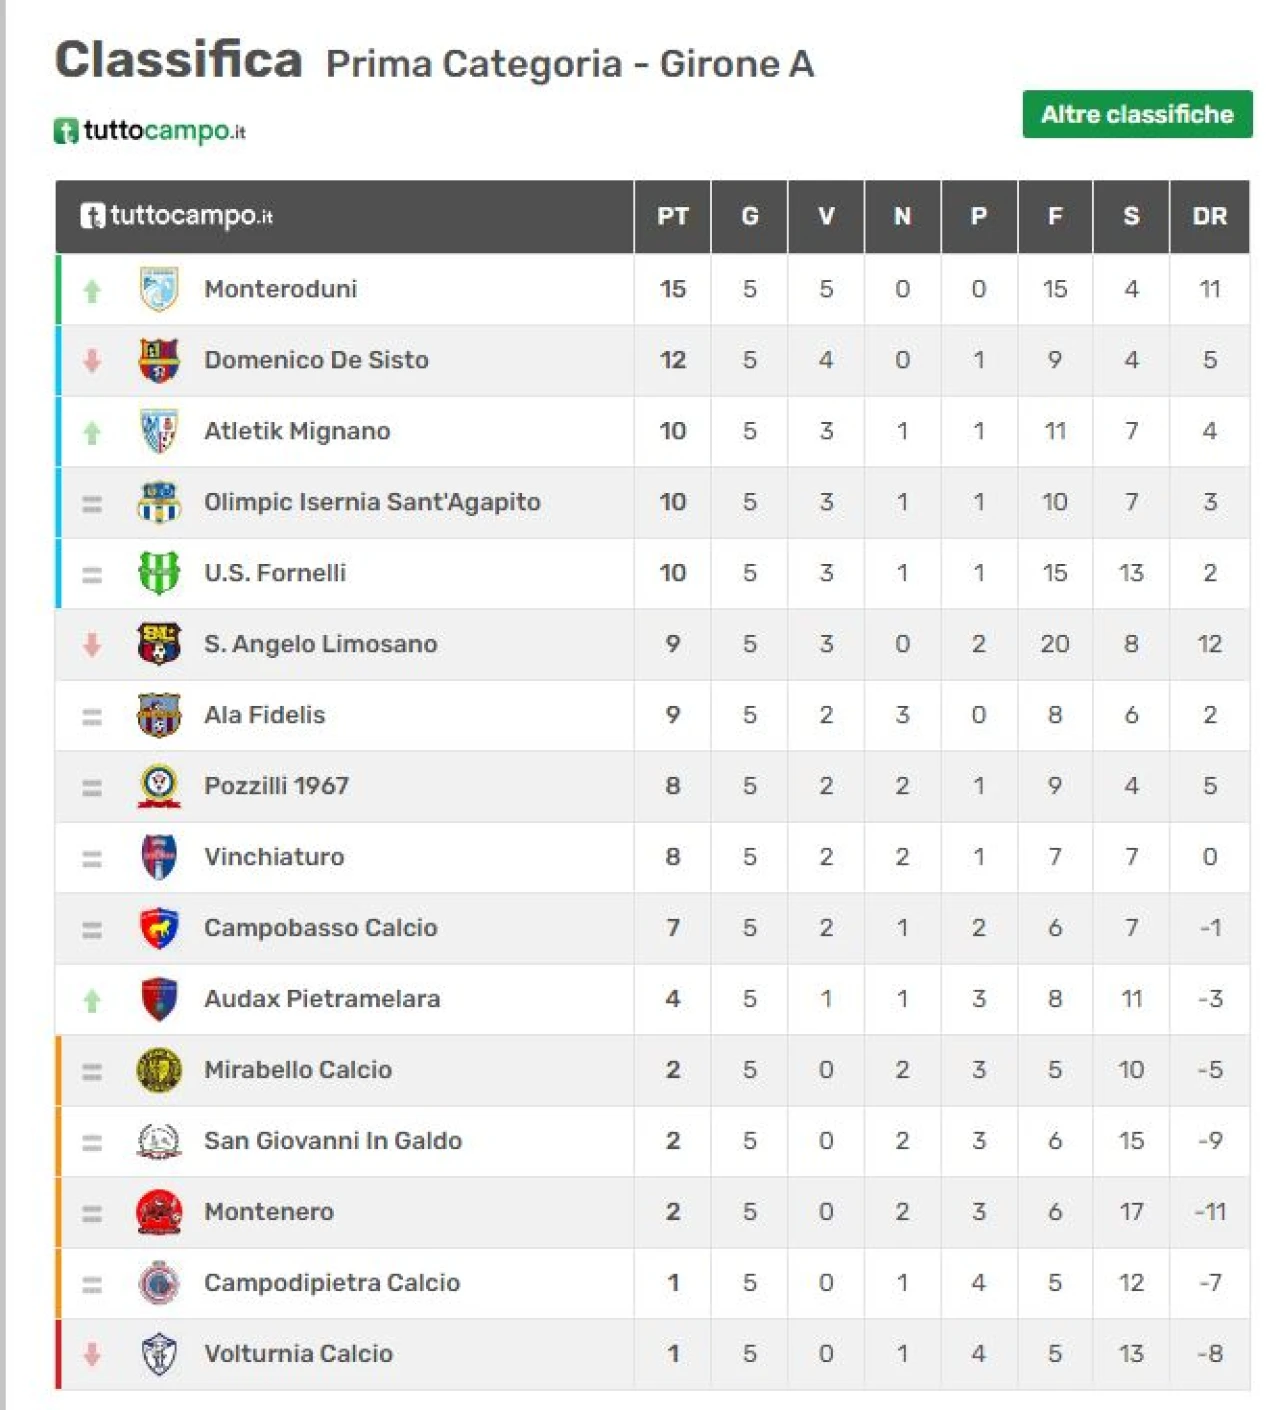Click the Volturnia Calcio shield crest
This screenshot has height=1410, width=1280.
click(x=158, y=1355)
